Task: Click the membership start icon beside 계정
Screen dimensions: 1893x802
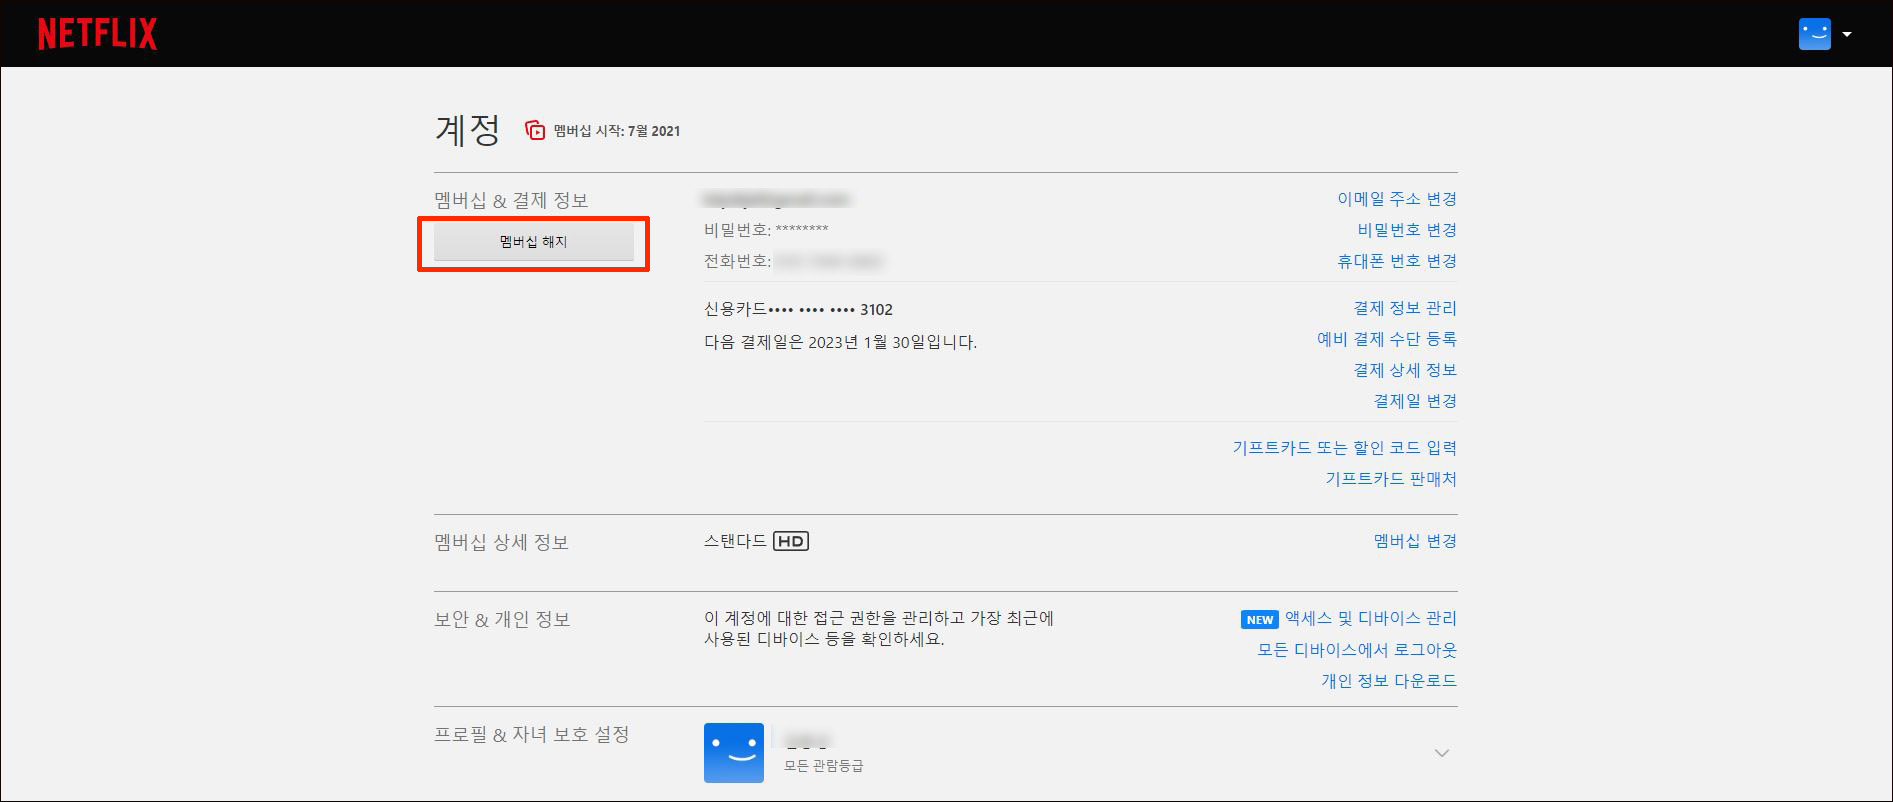Action: click(x=535, y=130)
